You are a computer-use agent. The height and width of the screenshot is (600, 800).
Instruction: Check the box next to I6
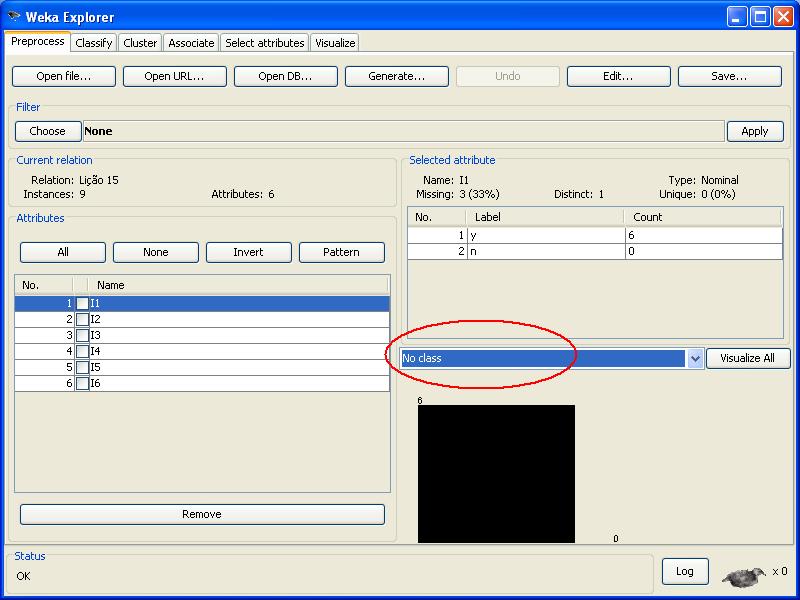(x=82, y=384)
